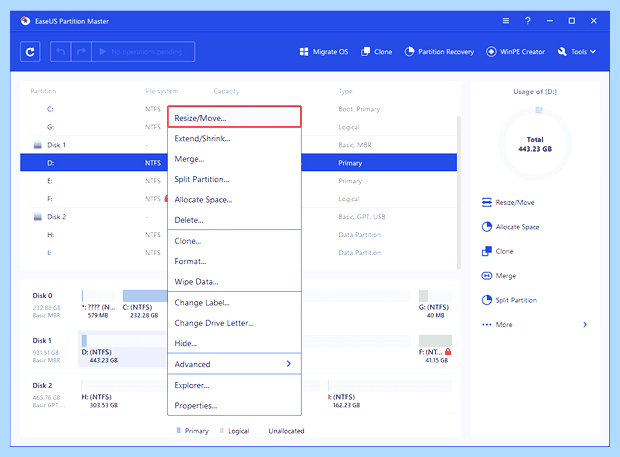
Task: Click Disk 2 label in disk map
Action: [x=42, y=385]
